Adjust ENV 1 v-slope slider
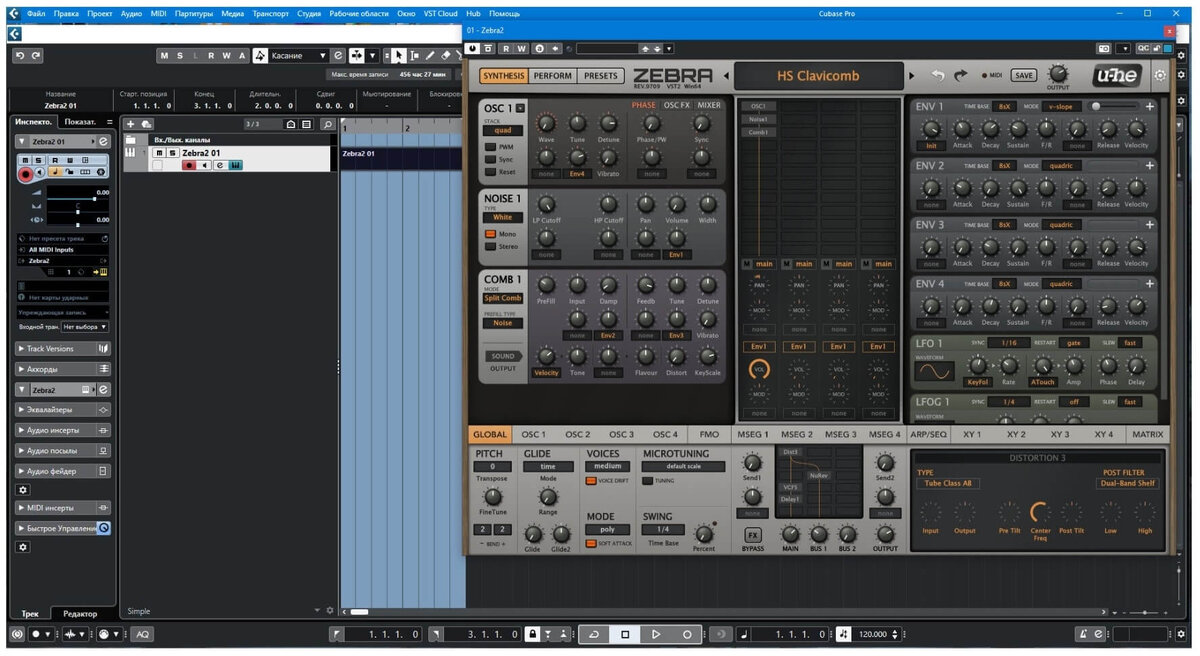This screenshot has width=1200, height=656. 1114,106
